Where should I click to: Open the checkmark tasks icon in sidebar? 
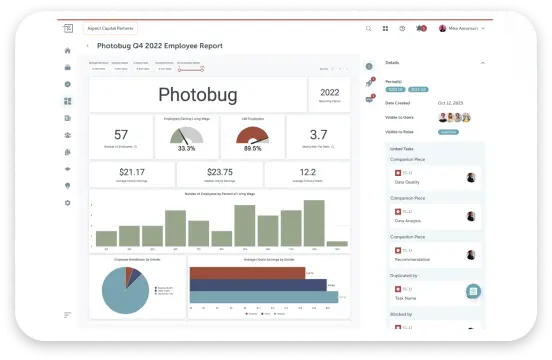(68, 84)
